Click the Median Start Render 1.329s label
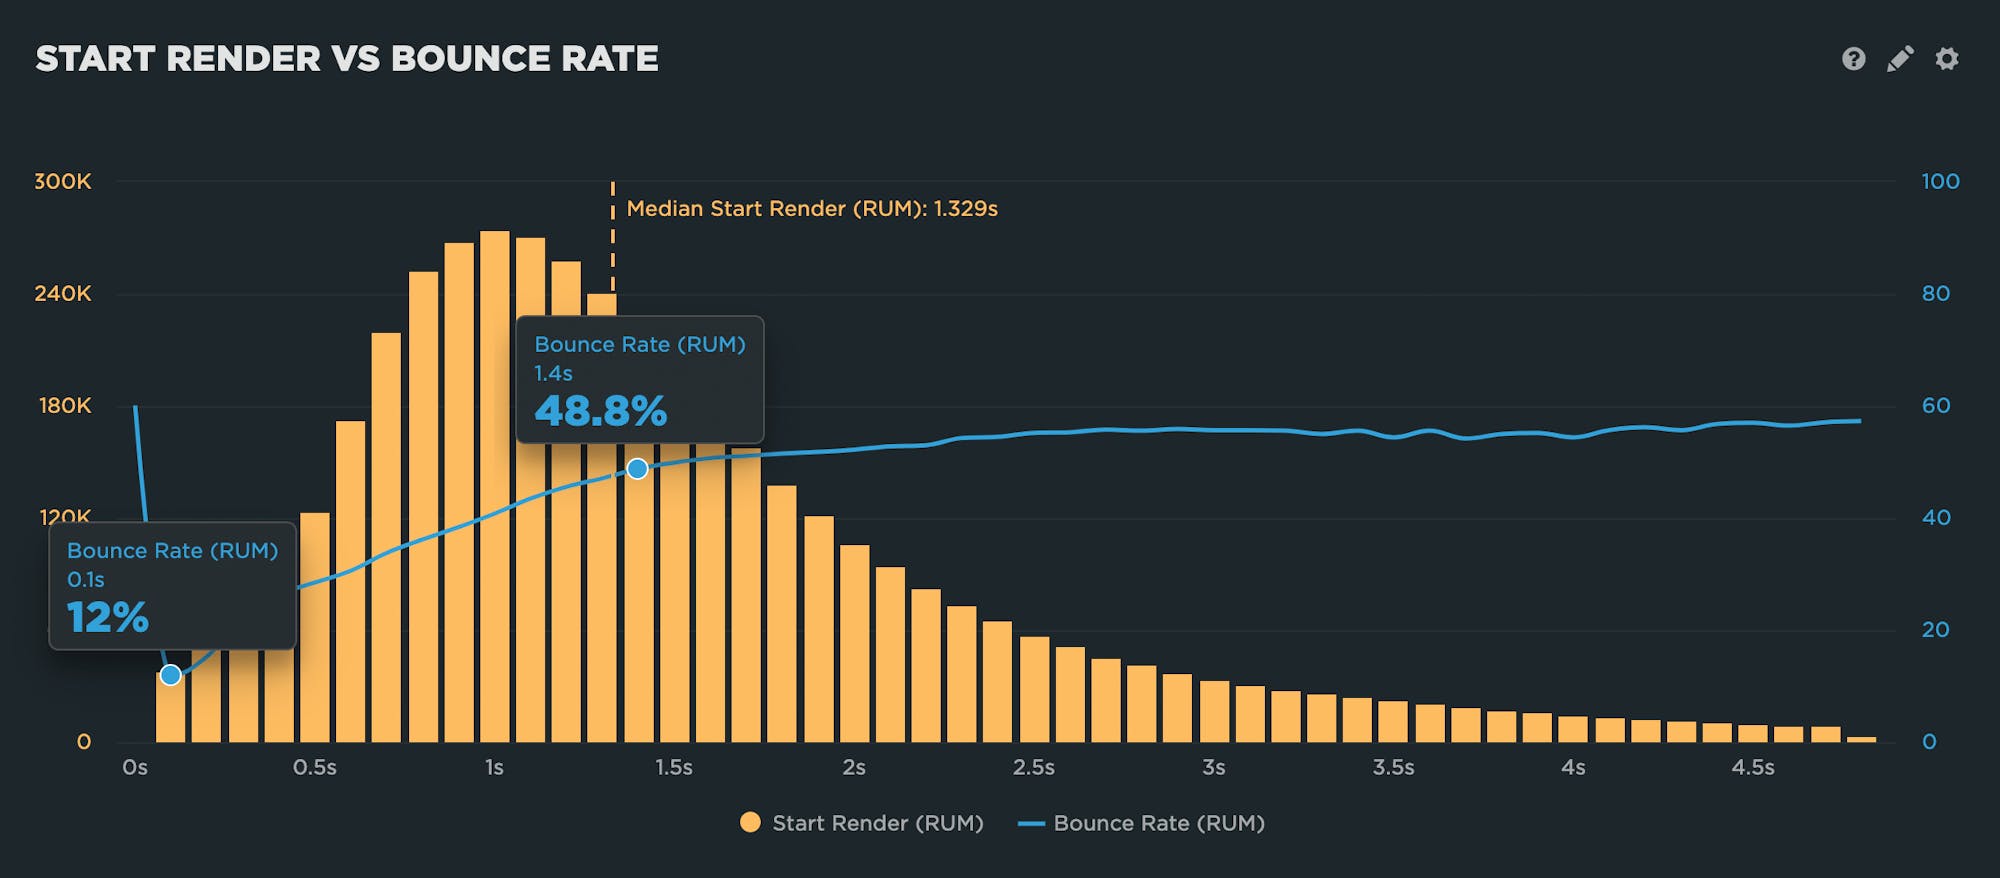The image size is (2000, 878). coord(811,209)
